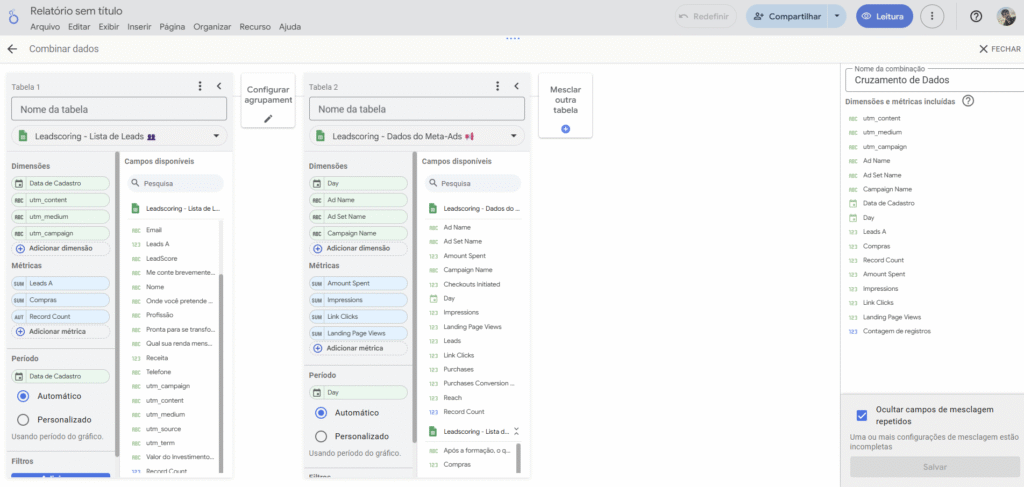Click Adicionar métrica in Tabela 2
Screen dimensions: 1024x487
click(355, 348)
